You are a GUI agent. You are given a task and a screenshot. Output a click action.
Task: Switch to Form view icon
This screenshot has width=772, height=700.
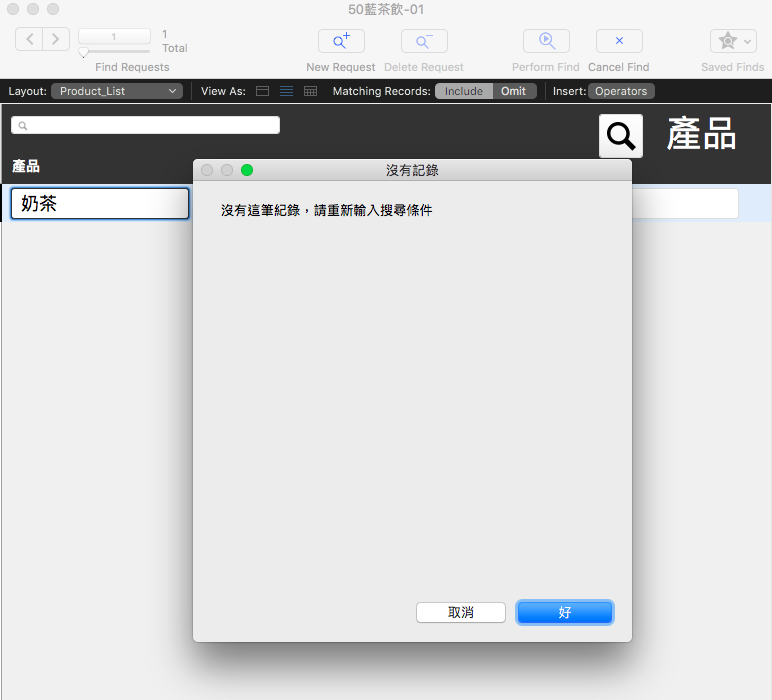click(x=262, y=91)
